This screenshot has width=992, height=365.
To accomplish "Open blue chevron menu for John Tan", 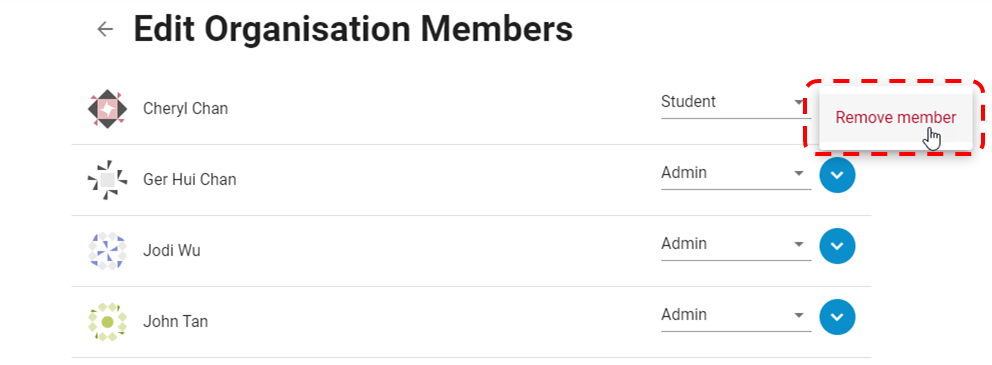I will [837, 316].
